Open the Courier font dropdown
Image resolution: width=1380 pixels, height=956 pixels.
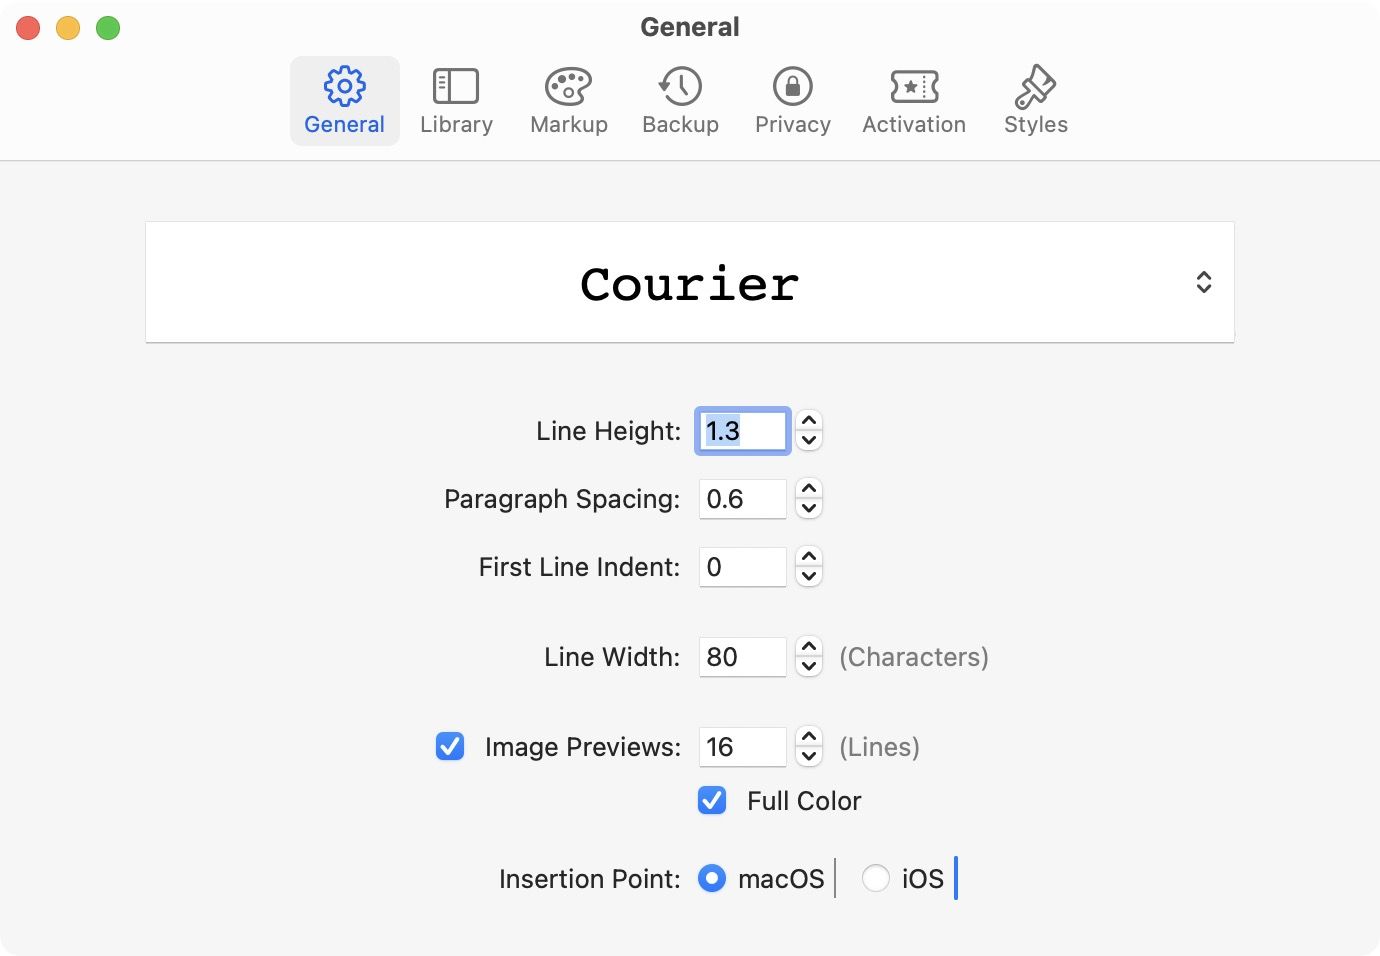coord(690,283)
